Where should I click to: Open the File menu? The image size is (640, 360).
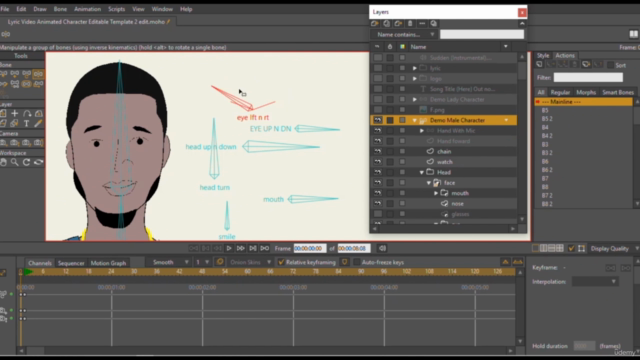pyautogui.click(x=5, y=9)
